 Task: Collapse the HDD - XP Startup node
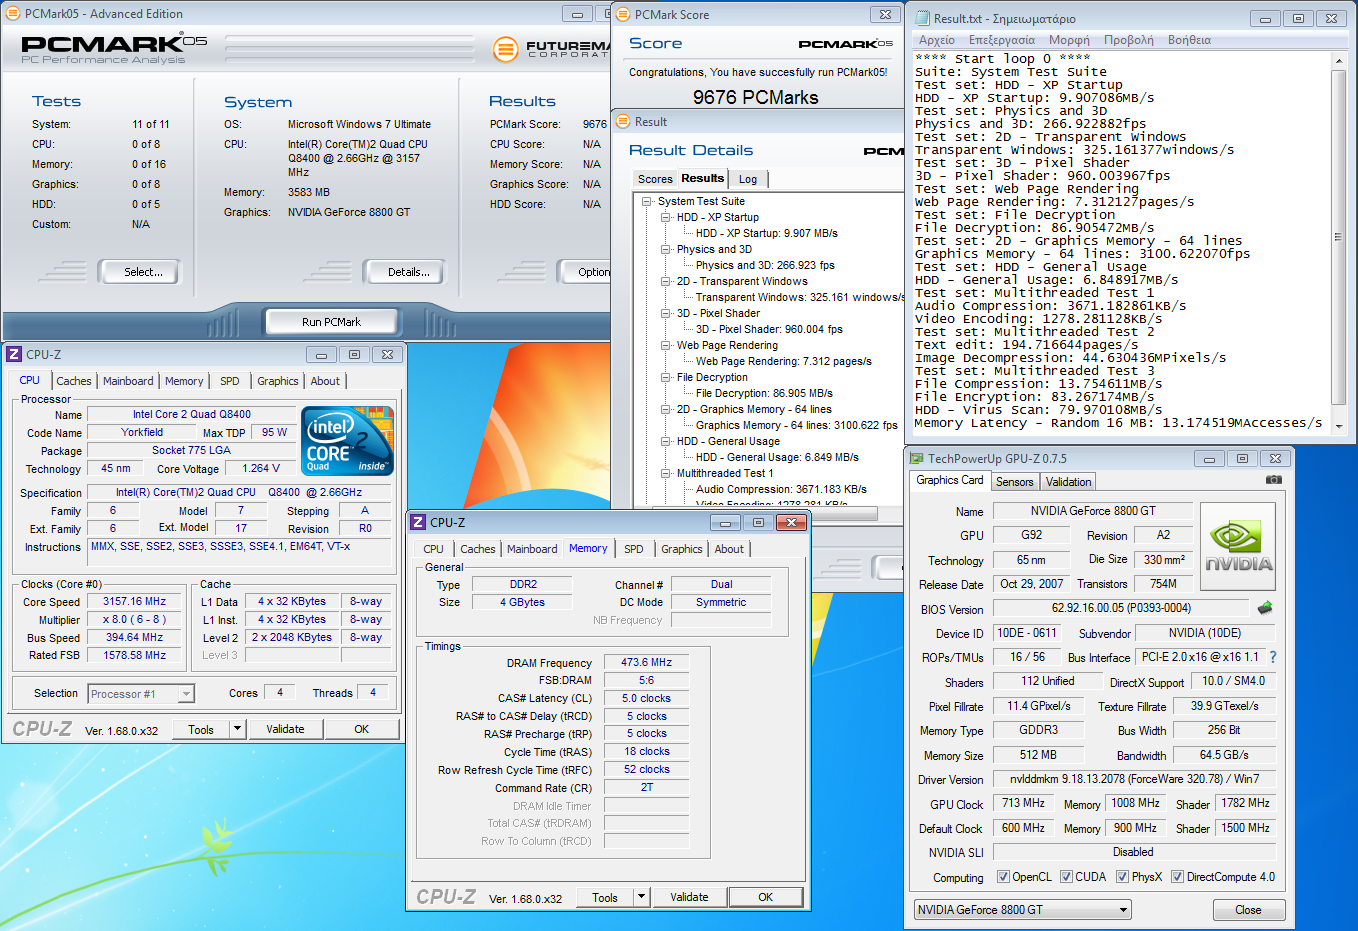(x=666, y=217)
